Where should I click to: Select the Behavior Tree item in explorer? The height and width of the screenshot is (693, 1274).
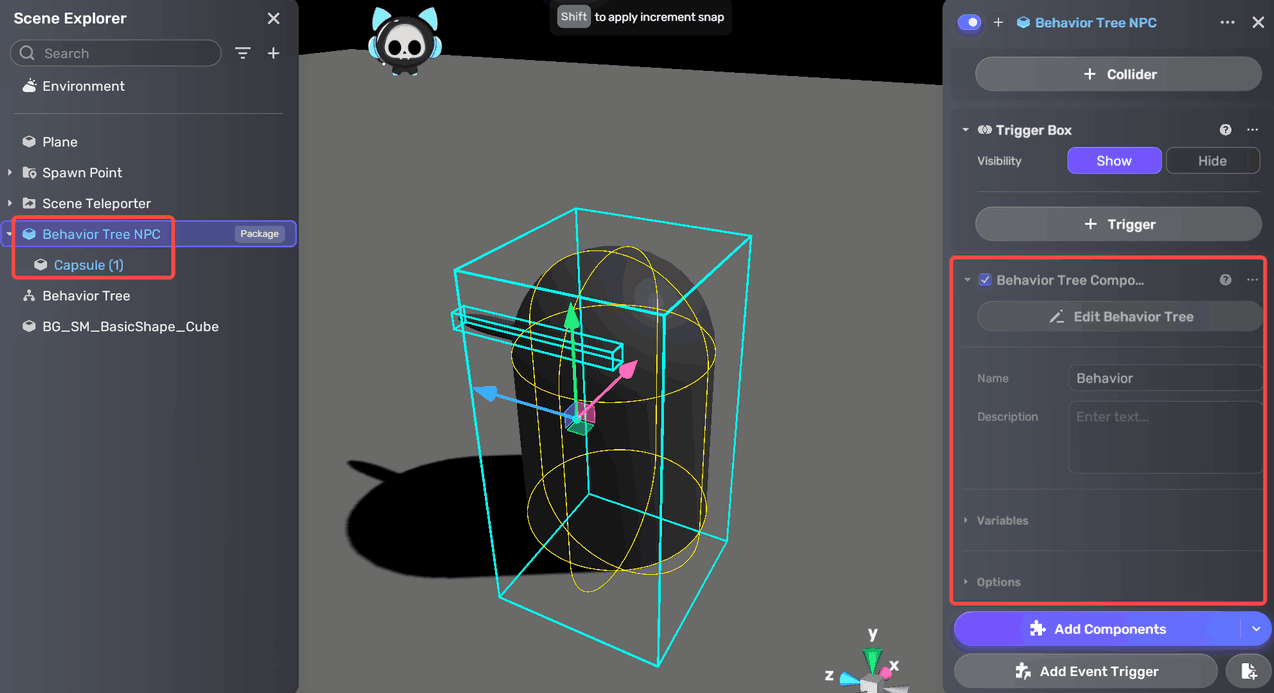tap(86, 296)
